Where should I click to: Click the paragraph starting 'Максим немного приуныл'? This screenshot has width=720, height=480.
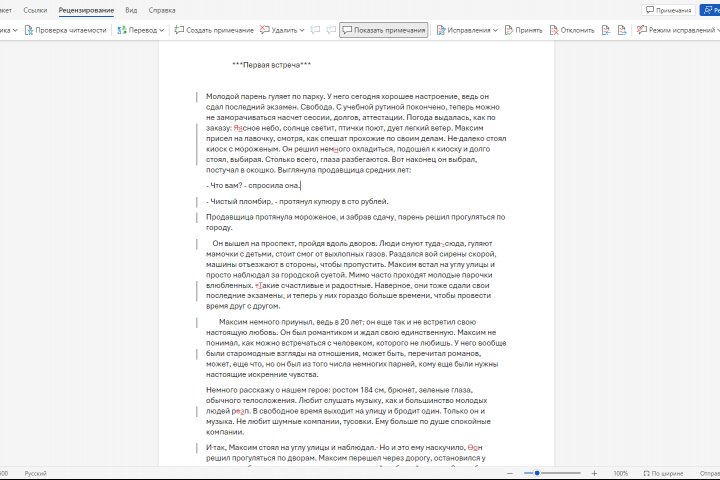click(356, 348)
